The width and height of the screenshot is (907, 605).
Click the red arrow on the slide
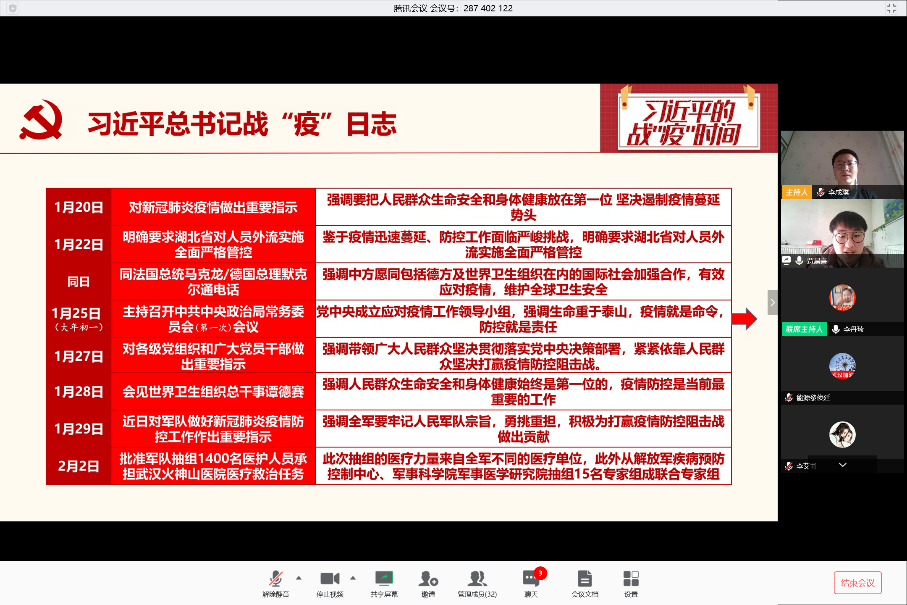tap(743, 319)
